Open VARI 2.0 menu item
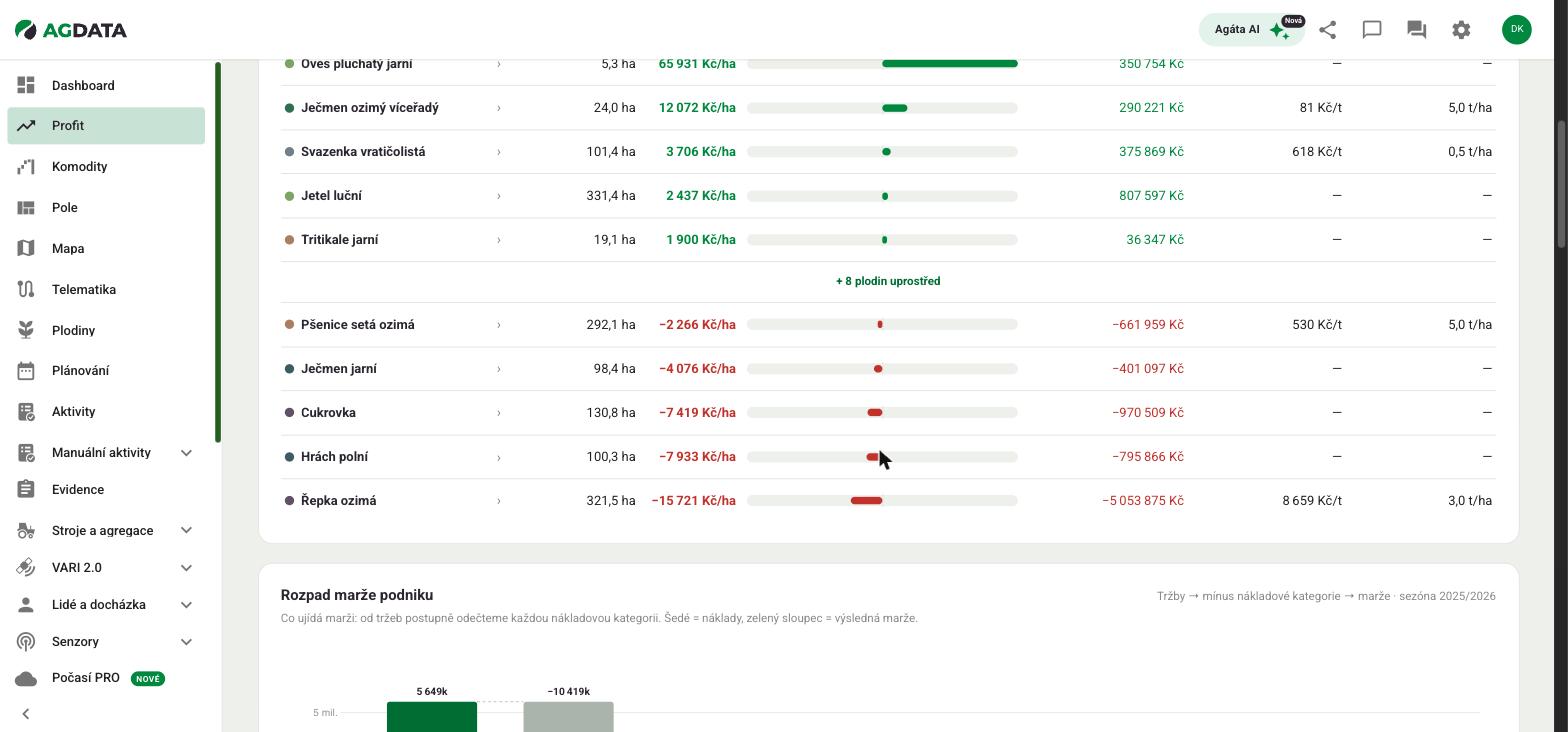The width and height of the screenshot is (1568, 732). pyautogui.click(x=77, y=568)
